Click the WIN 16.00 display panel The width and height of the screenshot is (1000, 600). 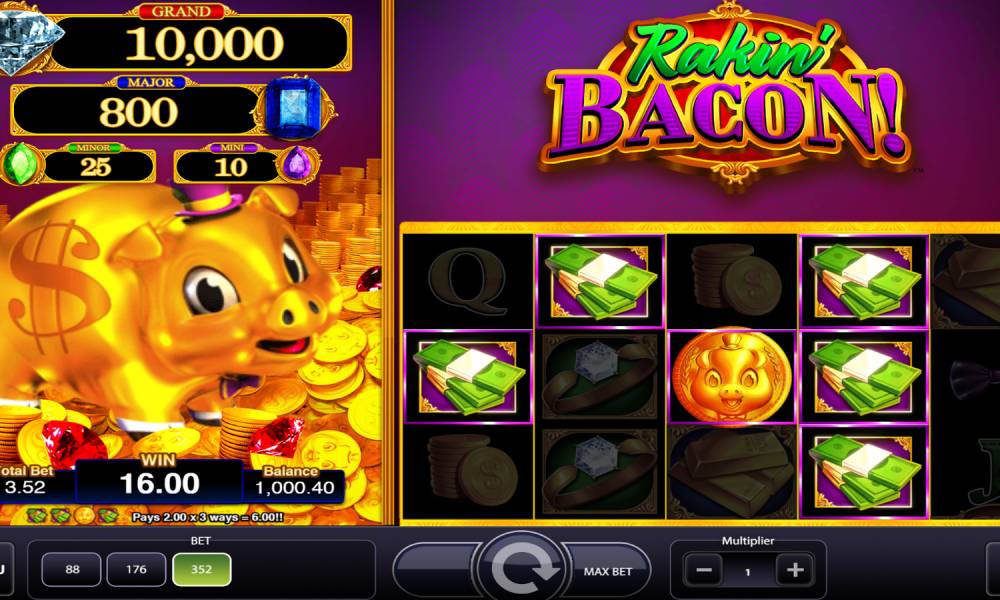coord(159,480)
